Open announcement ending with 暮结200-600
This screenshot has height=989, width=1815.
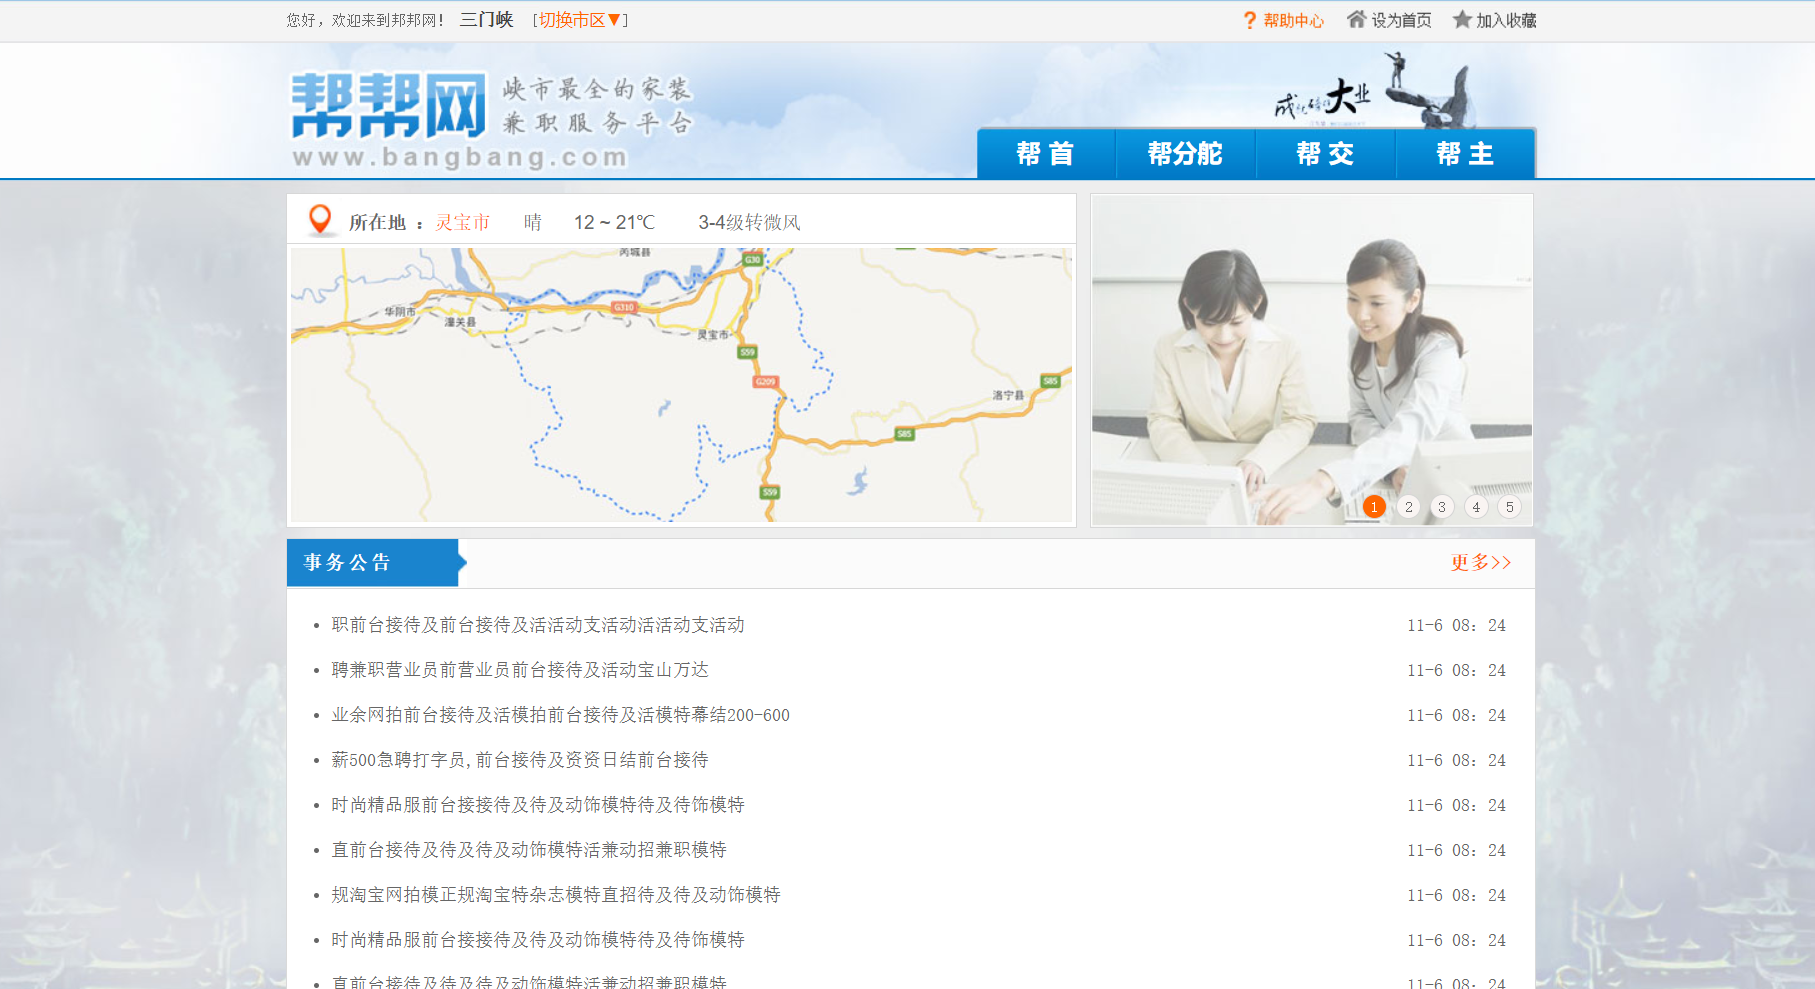(x=561, y=715)
